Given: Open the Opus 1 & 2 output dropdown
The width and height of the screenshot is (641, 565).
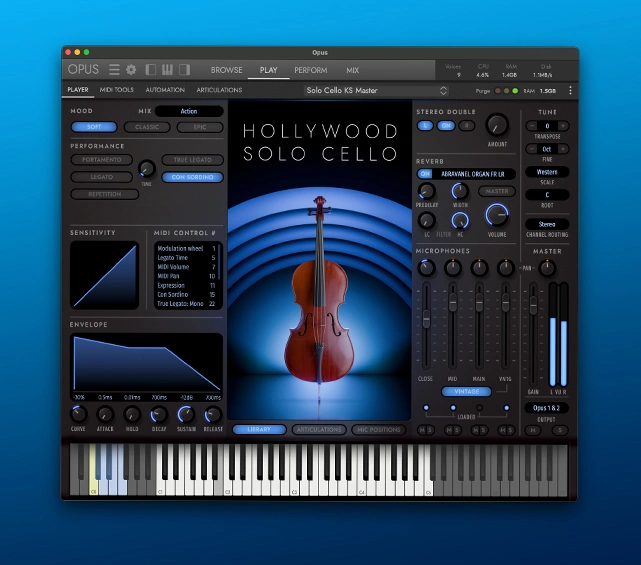Looking at the screenshot, I should click(546, 408).
